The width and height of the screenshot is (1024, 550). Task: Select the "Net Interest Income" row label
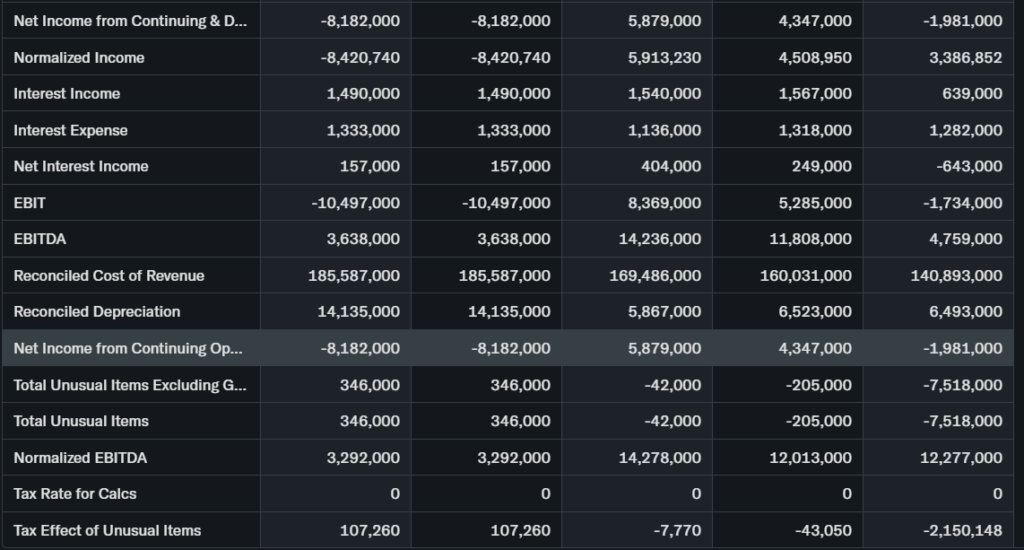point(81,167)
